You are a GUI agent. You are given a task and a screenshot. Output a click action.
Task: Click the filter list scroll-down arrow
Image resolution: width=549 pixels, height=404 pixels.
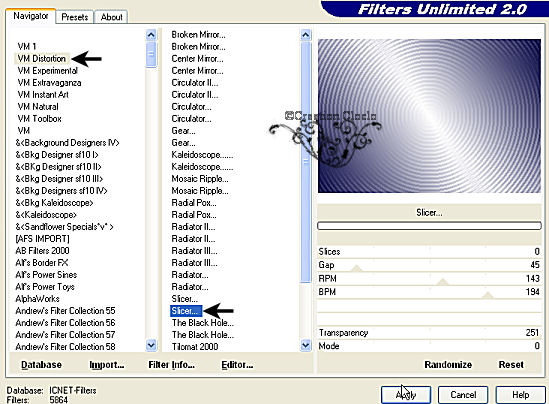point(306,345)
